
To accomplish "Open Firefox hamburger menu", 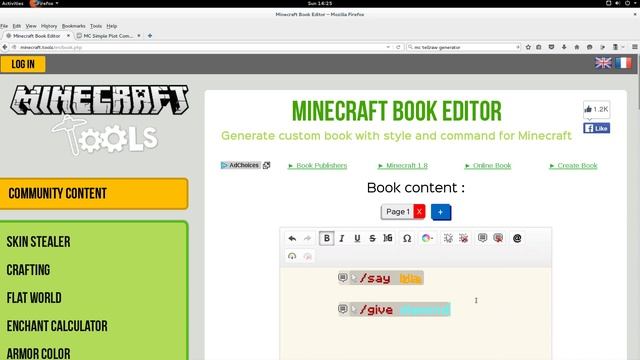I will pos(635,47).
